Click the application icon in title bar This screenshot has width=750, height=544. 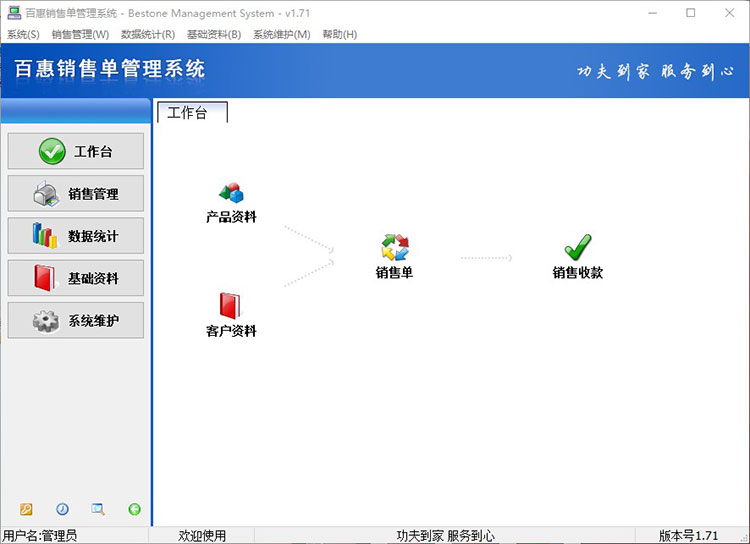pyautogui.click(x=14, y=13)
